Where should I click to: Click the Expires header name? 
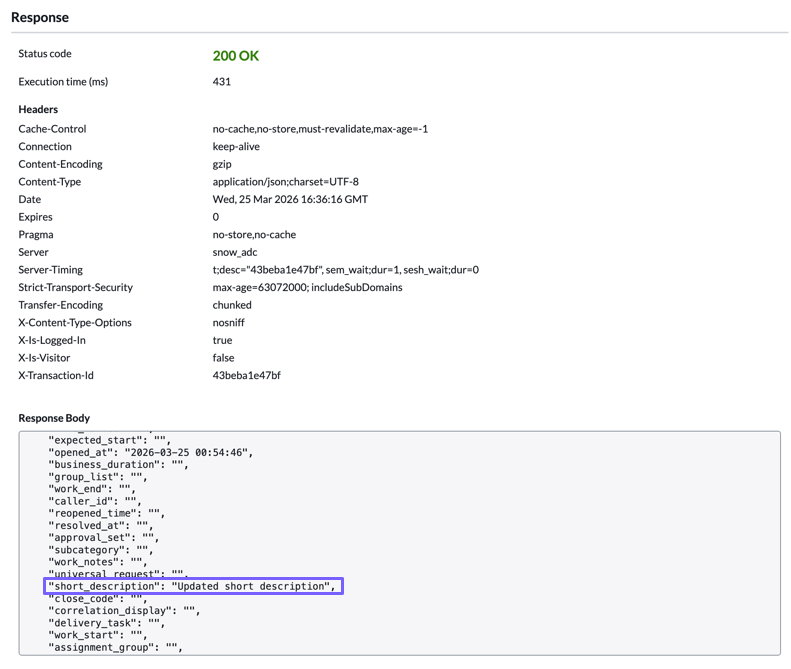(x=35, y=217)
